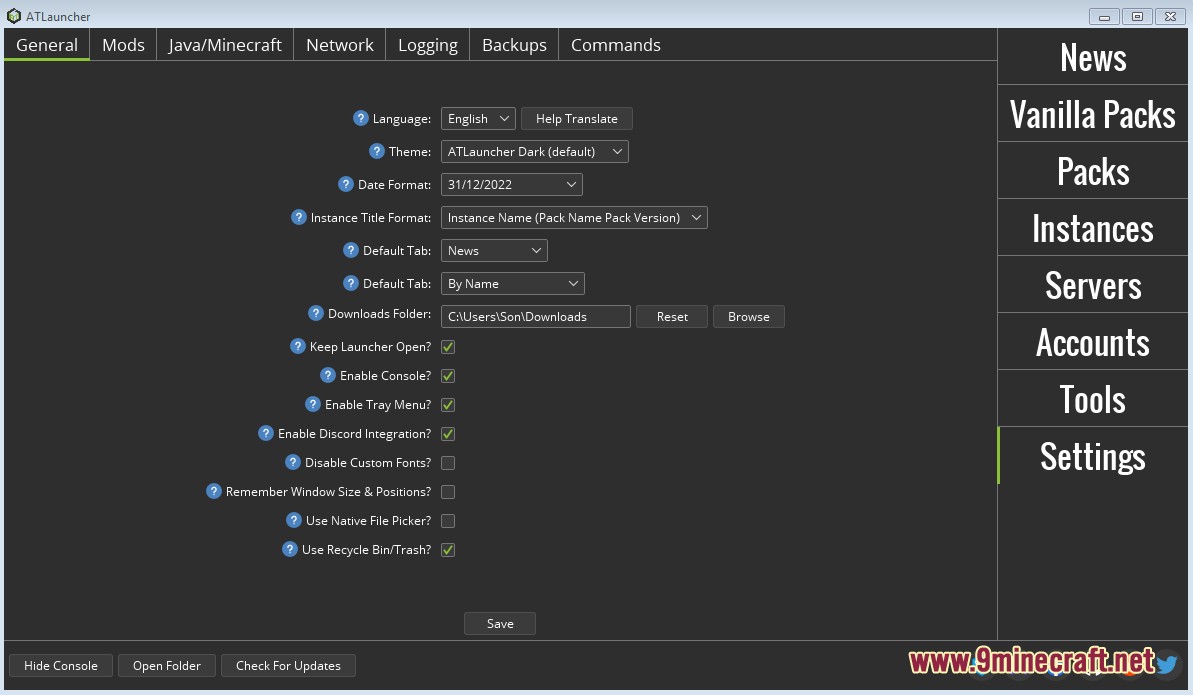Image resolution: width=1193 pixels, height=695 pixels.
Task: Select the General settings tab
Action: (x=47, y=45)
